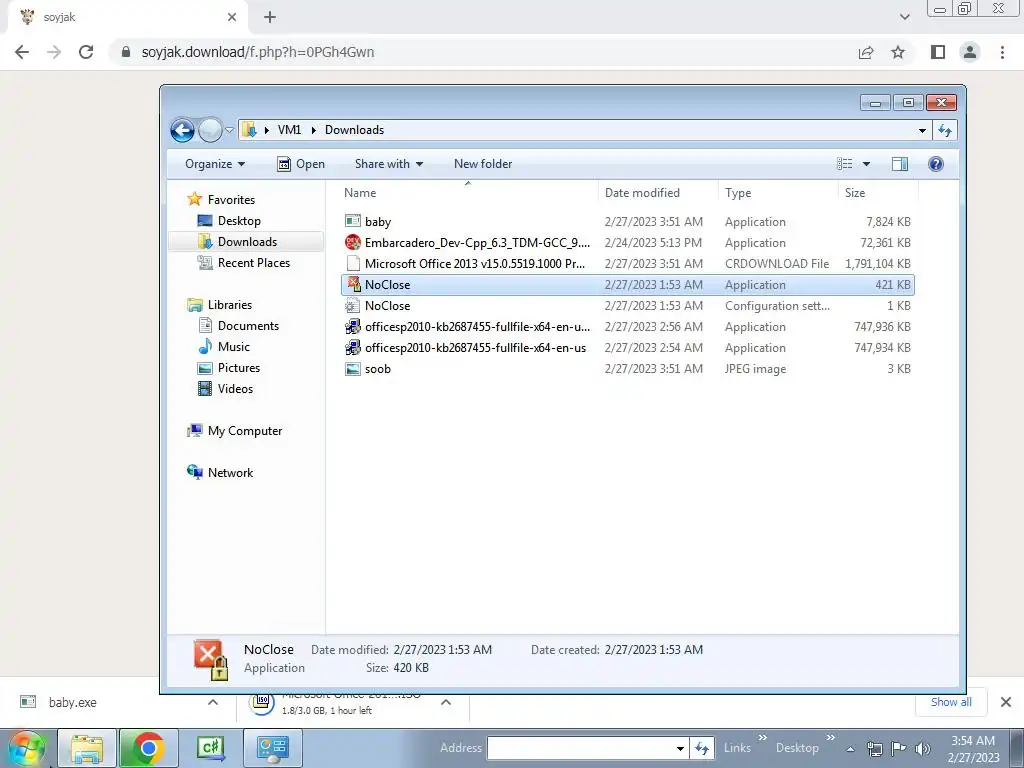This screenshot has width=1024, height=768.
Task: Close the Chrome downloads bar
Action: click(x=1006, y=702)
